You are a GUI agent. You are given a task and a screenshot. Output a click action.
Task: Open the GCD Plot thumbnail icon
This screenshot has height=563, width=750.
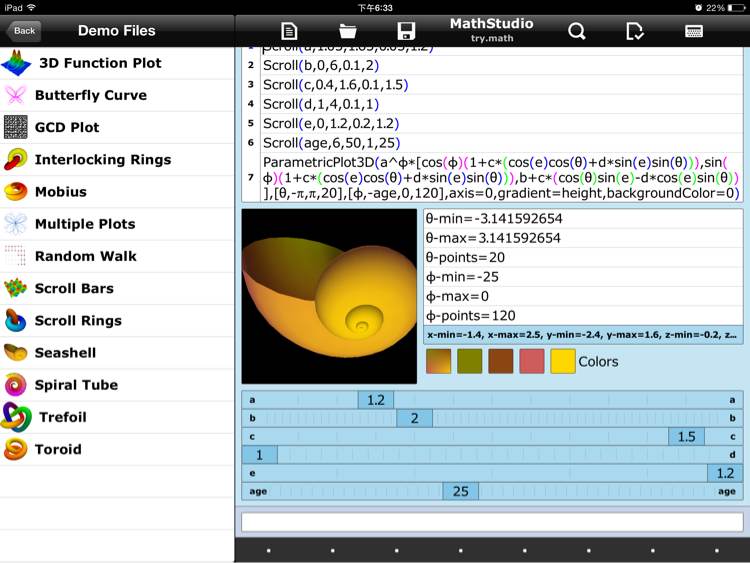(16, 127)
